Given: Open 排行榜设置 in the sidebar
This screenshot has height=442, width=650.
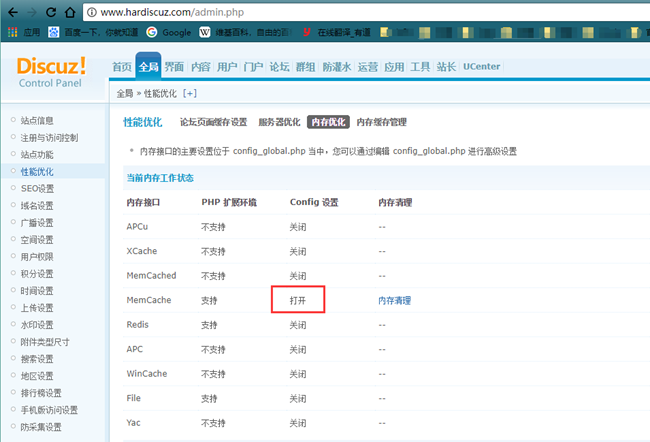Looking at the screenshot, I should tap(41, 393).
